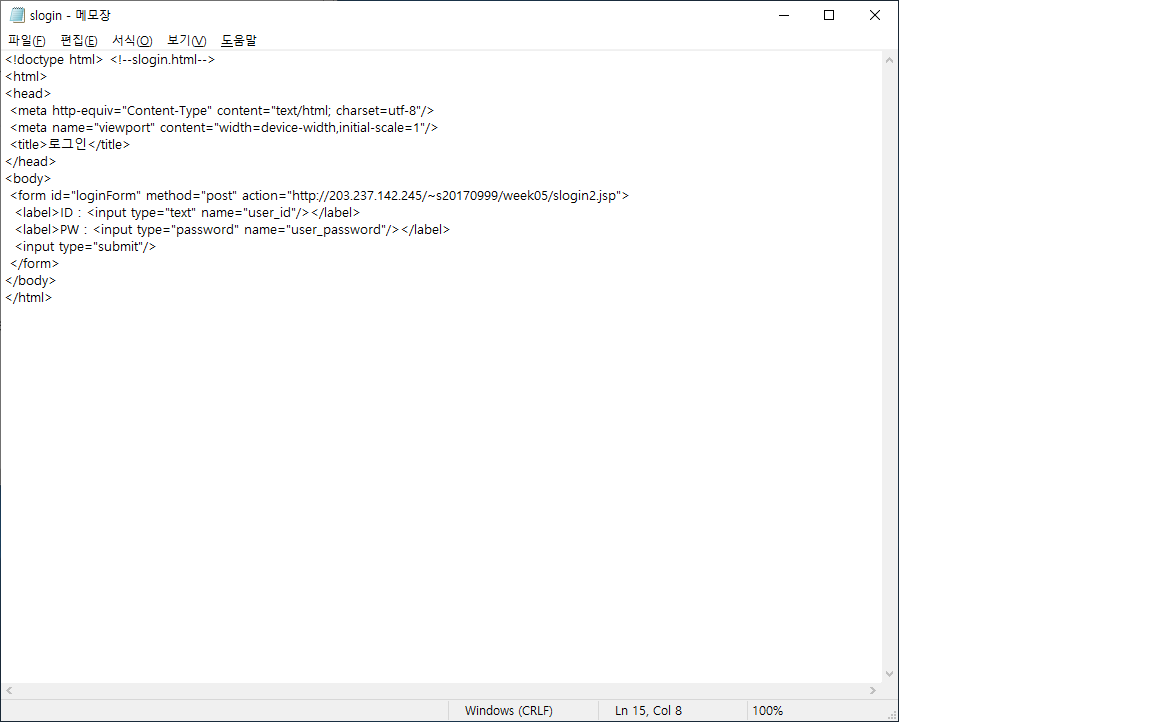This screenshot has width=1152, height=722.
Task: Open the 편집(E) menu
Action: [79, 41]
